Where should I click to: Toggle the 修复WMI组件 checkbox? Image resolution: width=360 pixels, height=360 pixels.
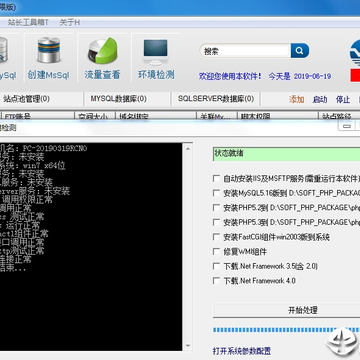pos(216,251)
